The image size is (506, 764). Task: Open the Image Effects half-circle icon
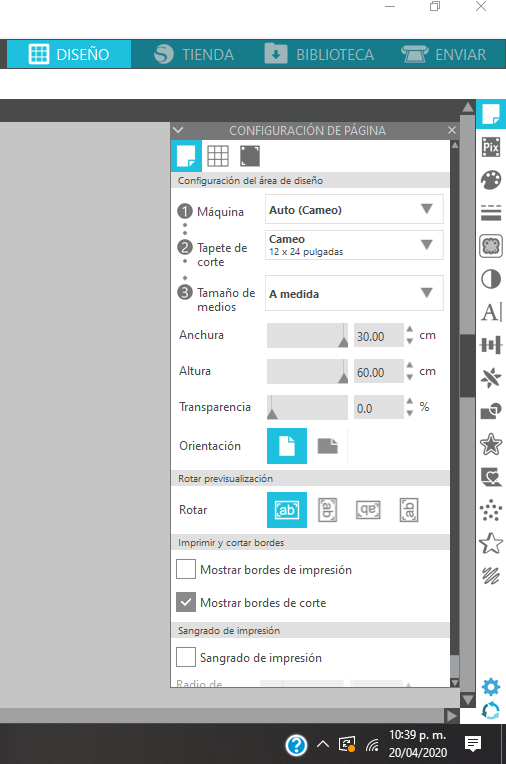(491, 279)
